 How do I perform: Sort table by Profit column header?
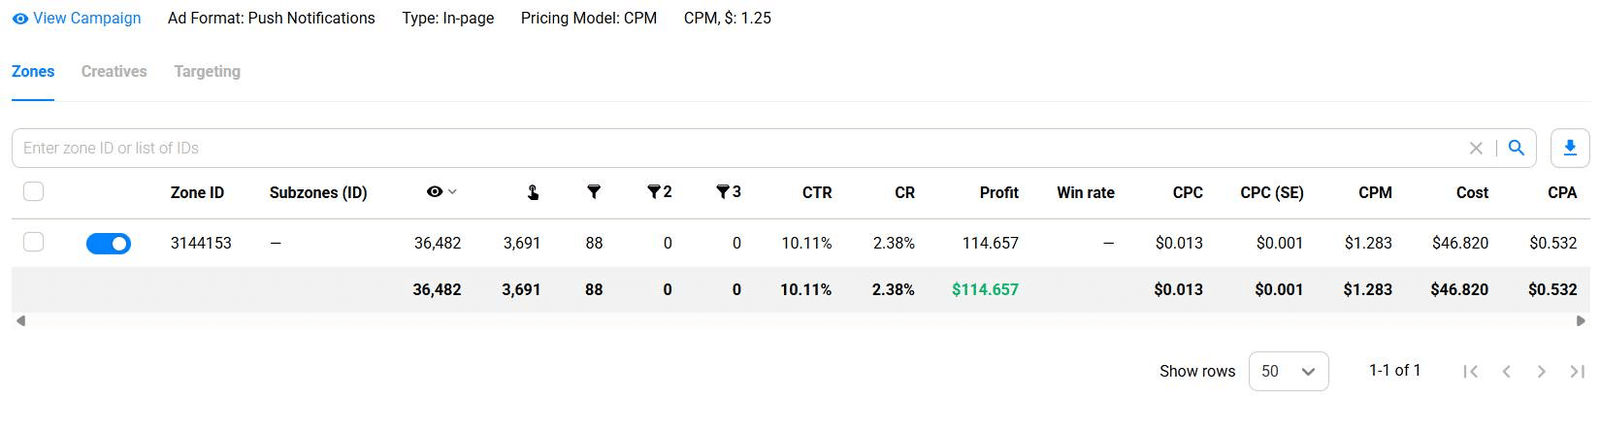(998, 193)
